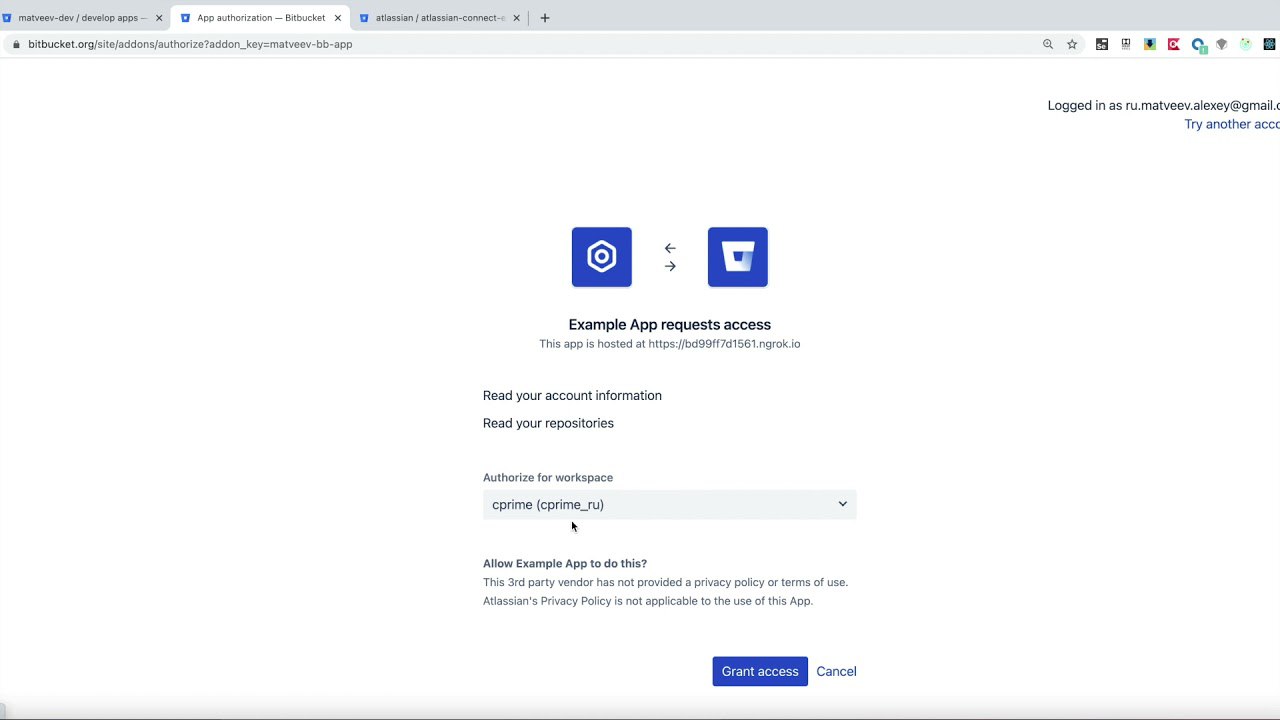Click the red R extension icon
This screenshot has height=720, width=1280.
1174,44
